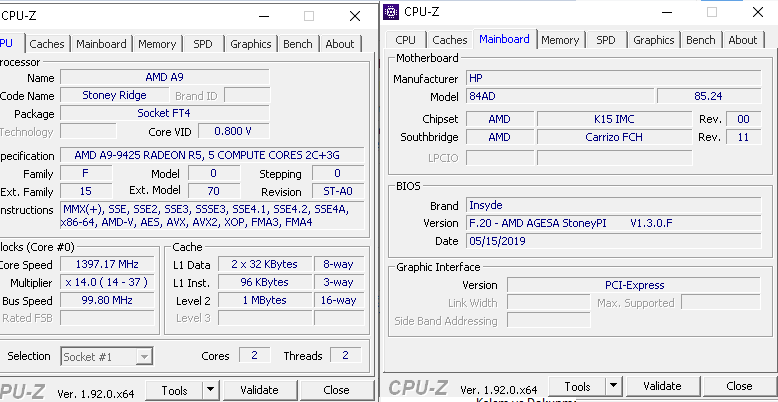Minimize the left CPU-Z window
The image size is (778, 402).
coord(263,16)
